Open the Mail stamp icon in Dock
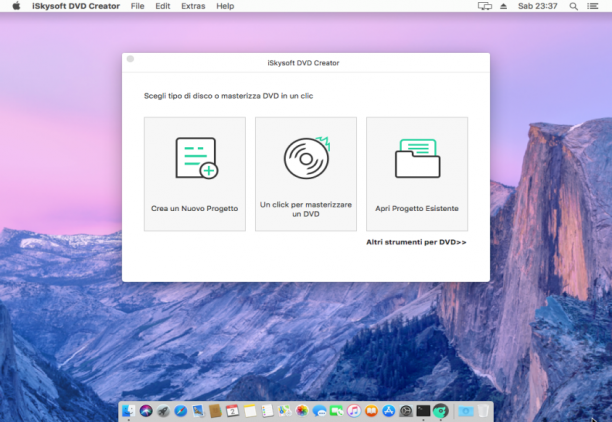 click(198, 411)
